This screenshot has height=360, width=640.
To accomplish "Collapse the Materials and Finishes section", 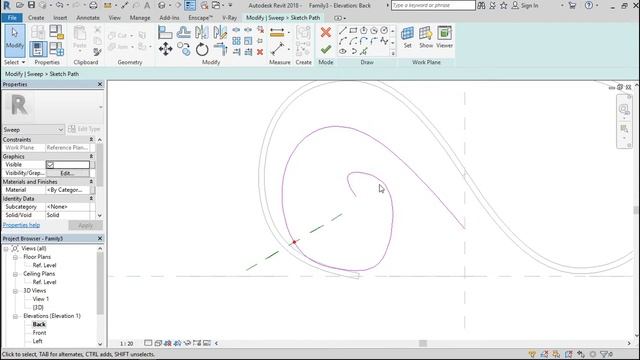I will tap(91, 182).
